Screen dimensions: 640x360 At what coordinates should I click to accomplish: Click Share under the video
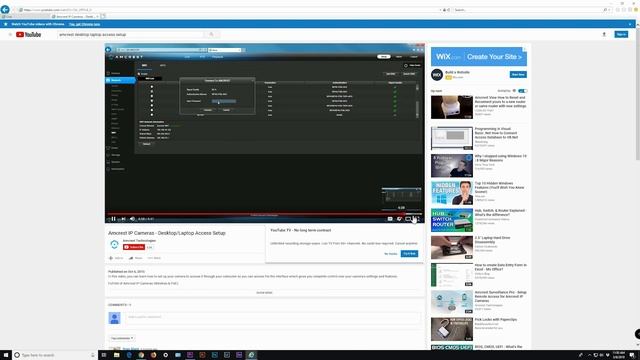pos(136,258)
